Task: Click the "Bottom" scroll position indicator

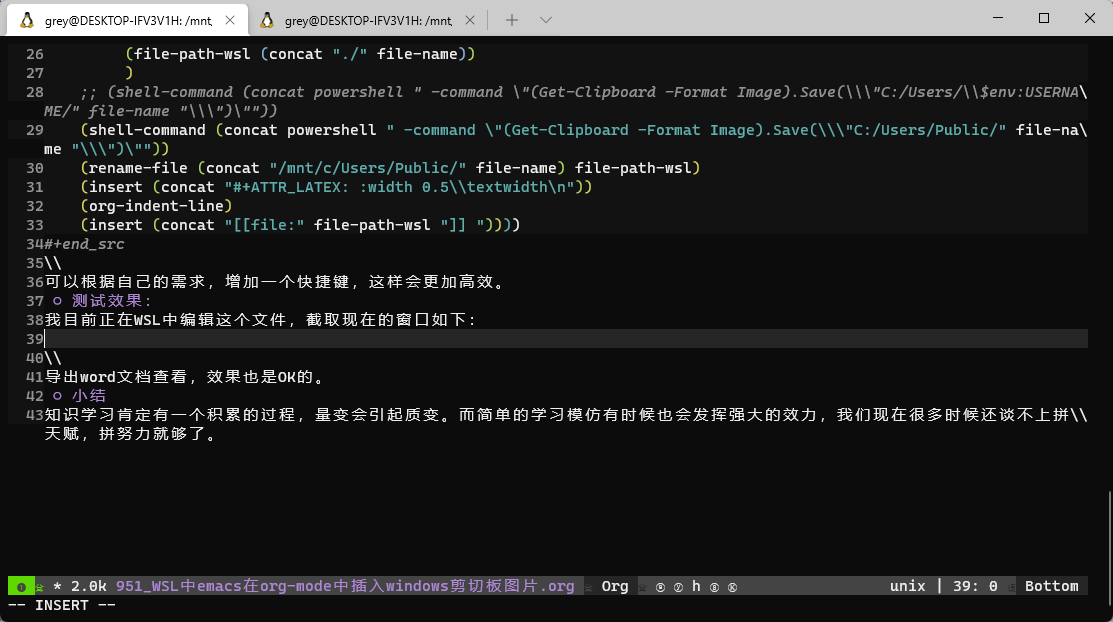Action: pos(1051,586)
